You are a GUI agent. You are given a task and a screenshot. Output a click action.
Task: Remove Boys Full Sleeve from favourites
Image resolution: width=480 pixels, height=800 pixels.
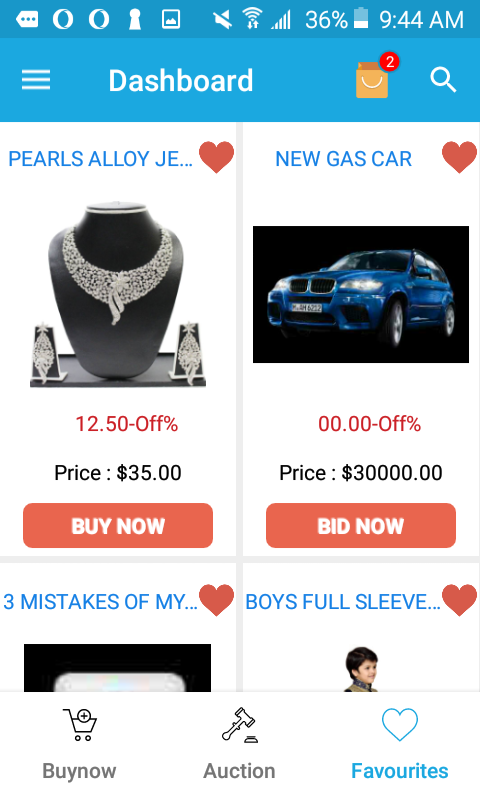[x=459, y=600]
